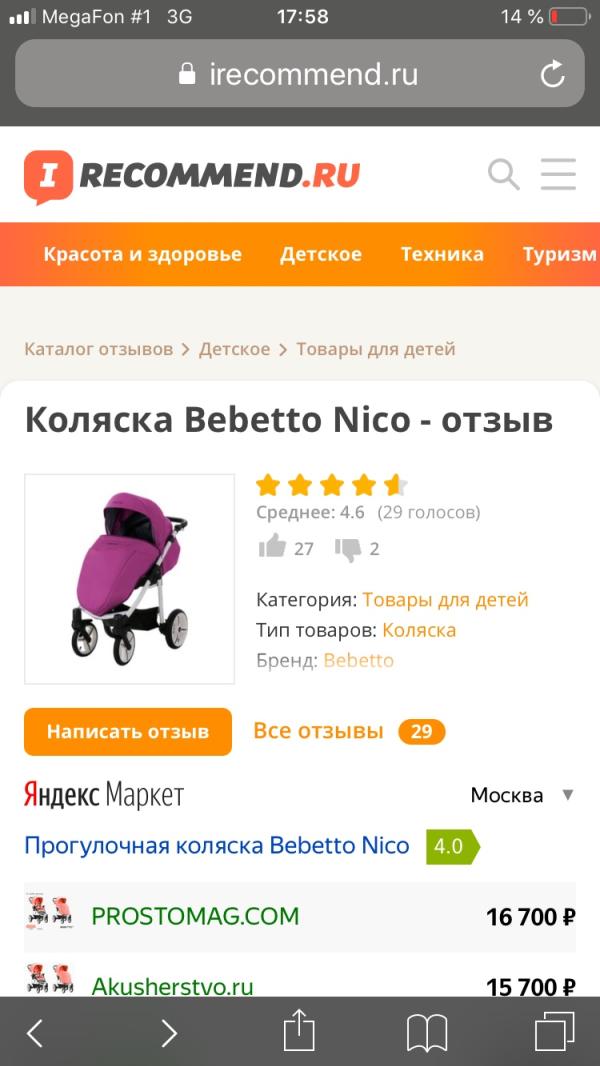Tap the irecommend.ru address bar
600x1066 pixels.
click(300, 74)
